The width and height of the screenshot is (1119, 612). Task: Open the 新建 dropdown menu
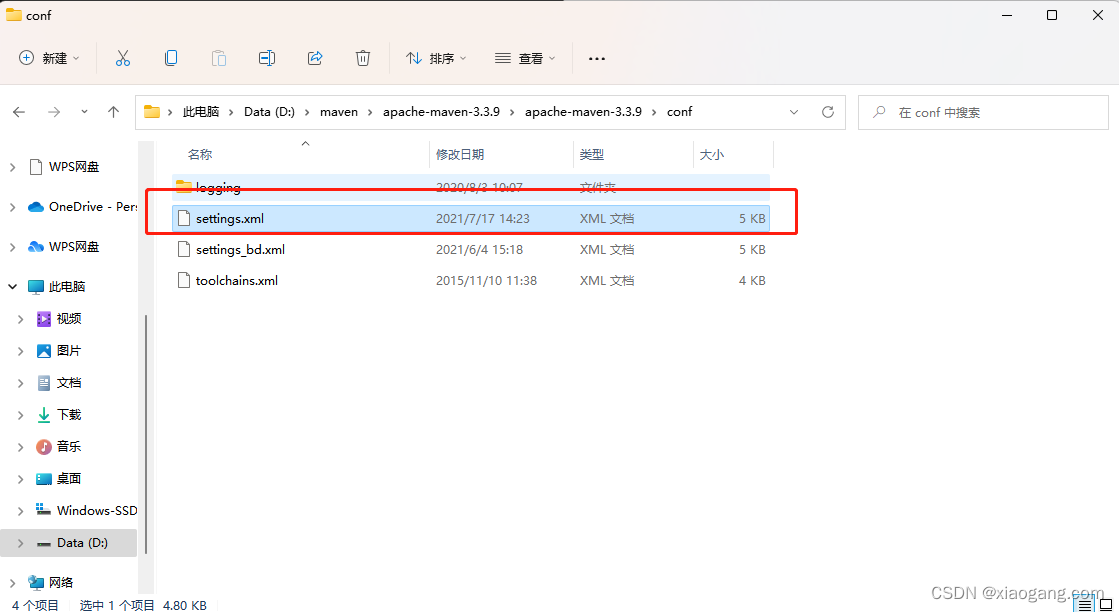(x=48, y=58)
